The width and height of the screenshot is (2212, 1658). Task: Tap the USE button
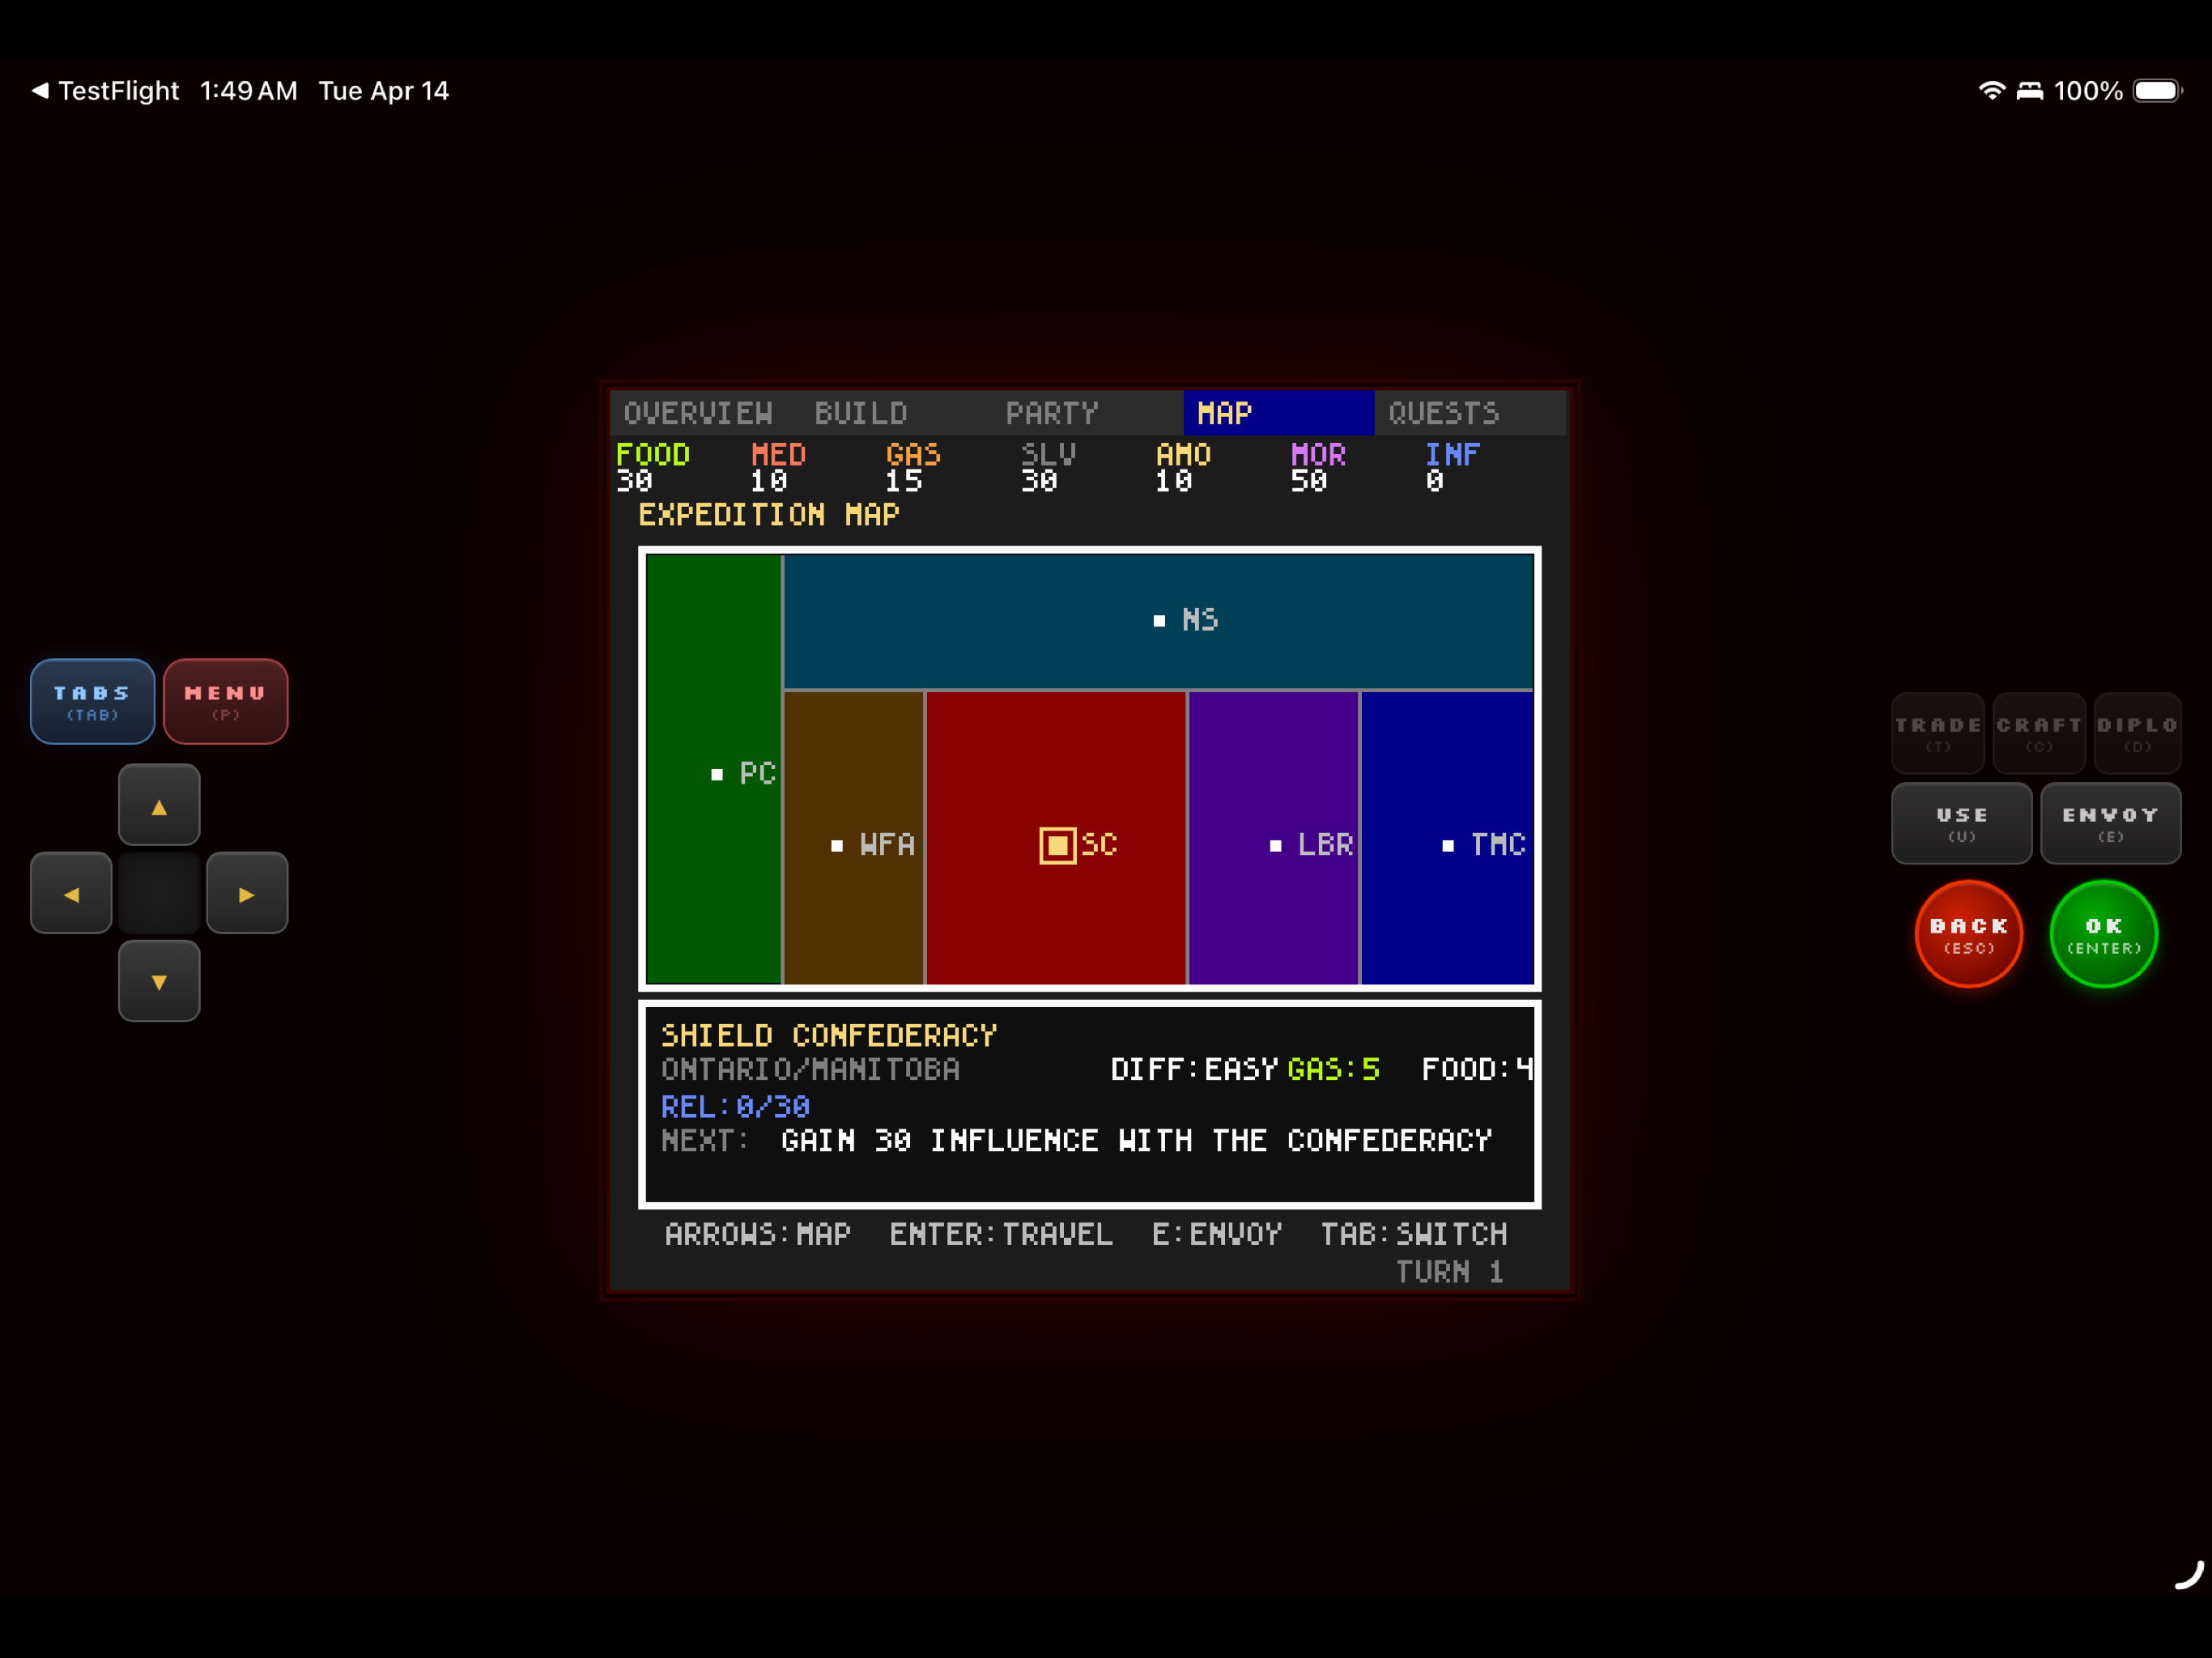[x=1960, y=823]
